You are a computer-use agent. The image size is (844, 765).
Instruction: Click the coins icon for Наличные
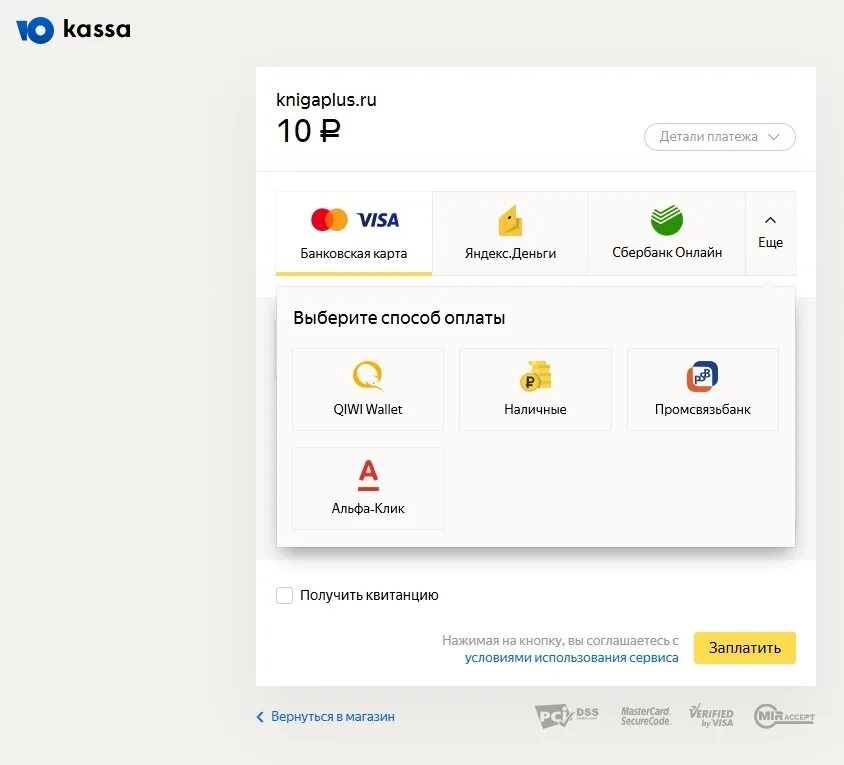point(535,375)
